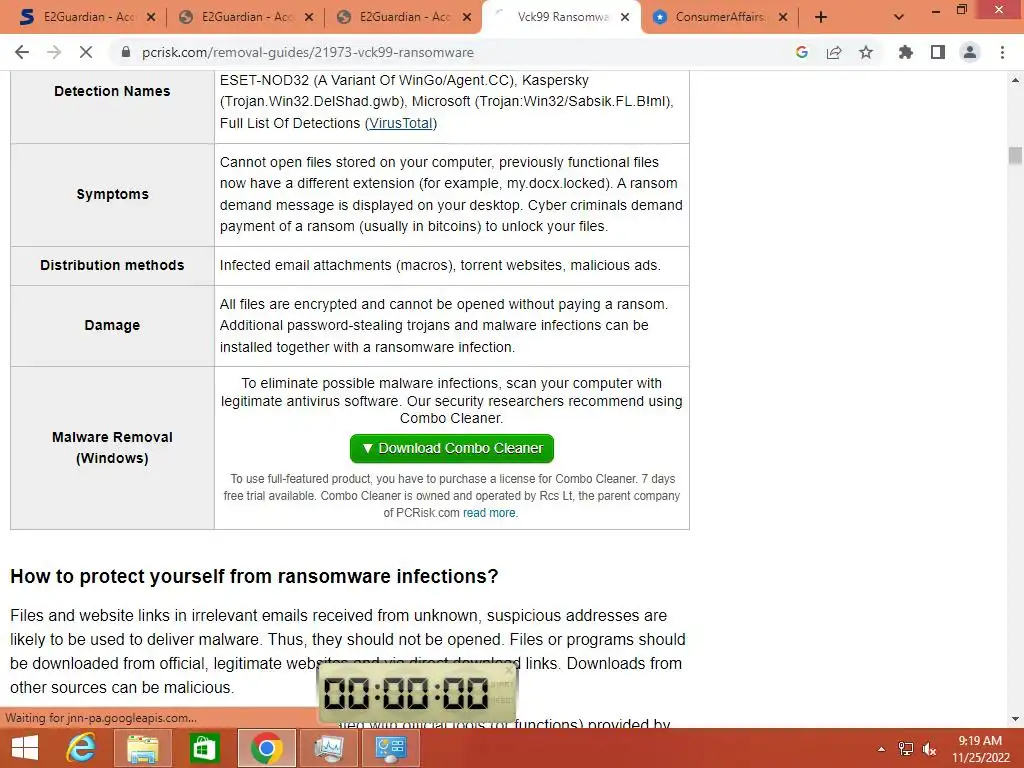This screenshot has width=1024, height=768.
Task: Open the Windows Store taskbar icon
Action: [204, 748]
